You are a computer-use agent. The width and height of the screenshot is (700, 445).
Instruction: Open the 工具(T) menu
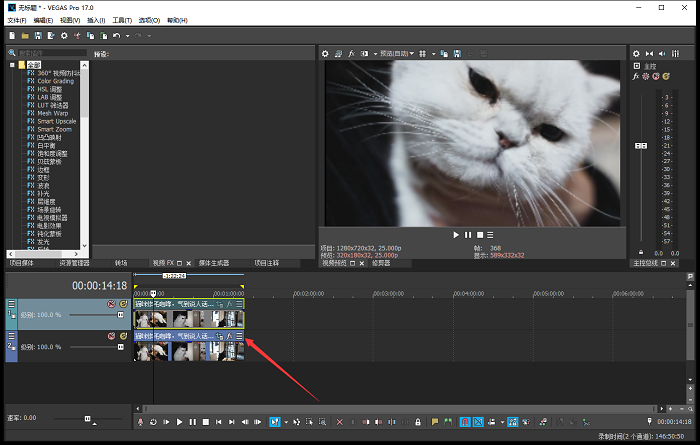click(x=121, y=20)
